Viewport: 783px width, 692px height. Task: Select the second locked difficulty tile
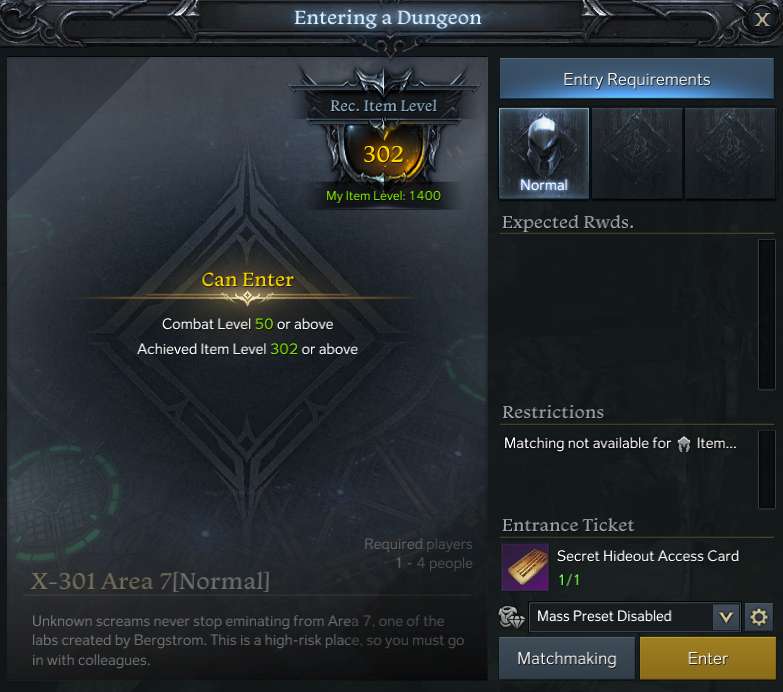click(637, 153)
